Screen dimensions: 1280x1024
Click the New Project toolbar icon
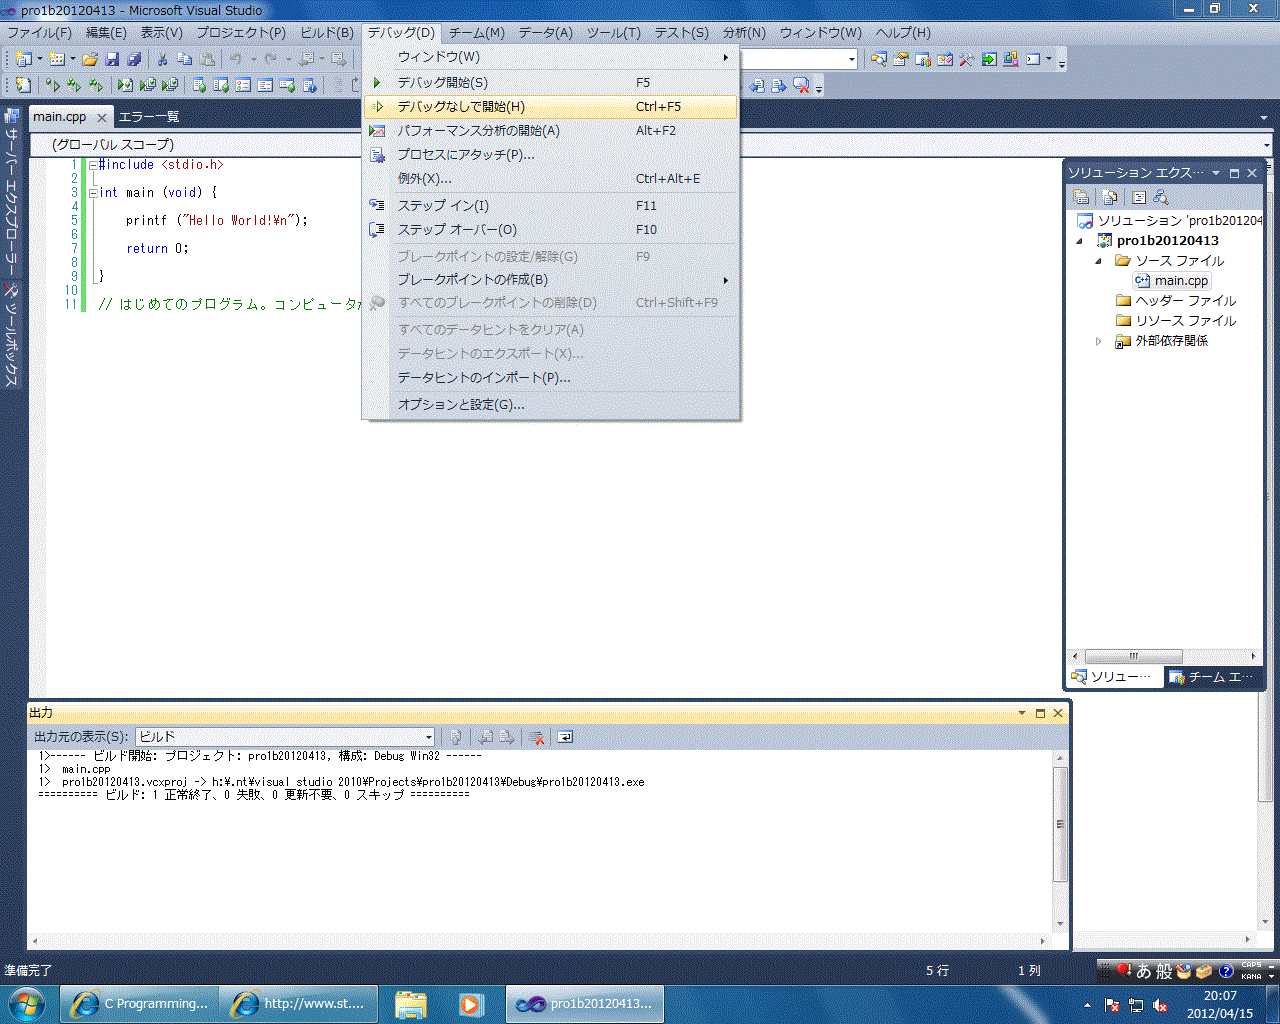tap(22, 59)
